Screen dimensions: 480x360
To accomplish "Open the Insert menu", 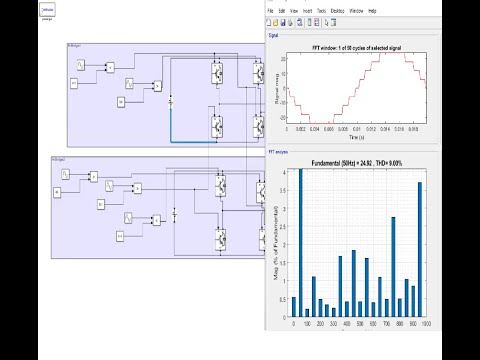I will 307,11.
